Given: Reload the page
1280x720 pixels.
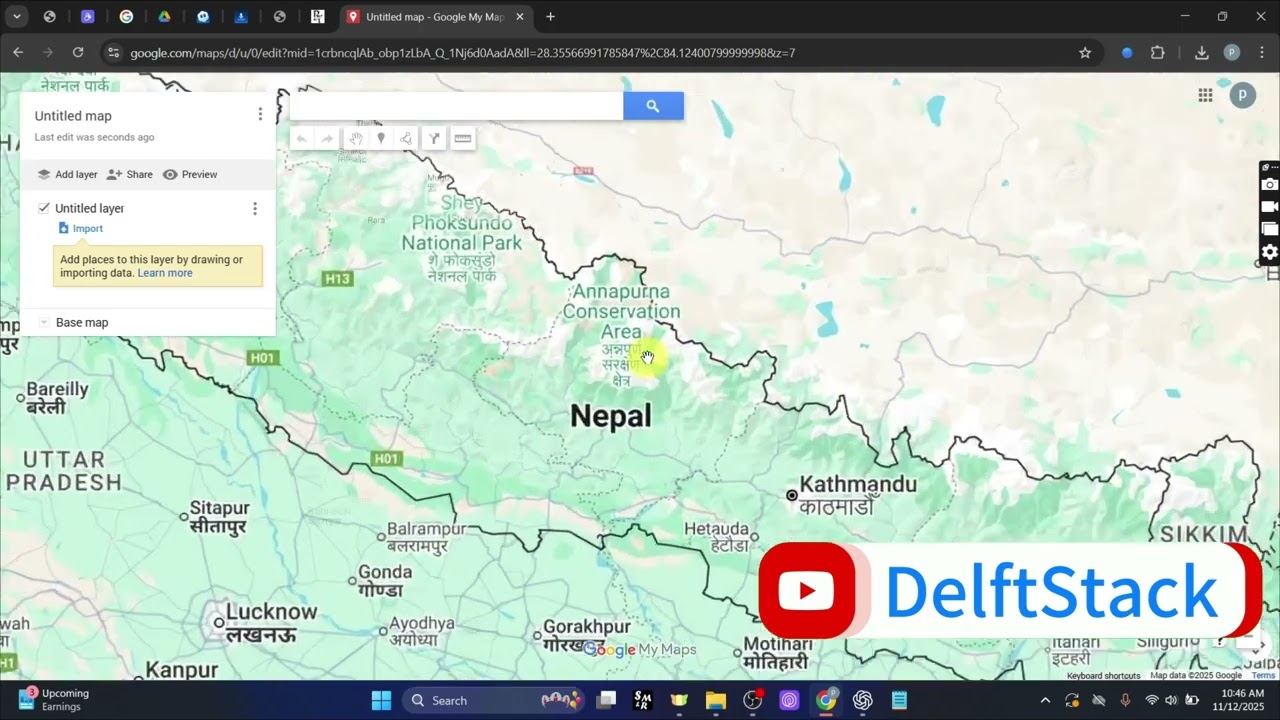Looking at the screenshot, I should (x=78, y=53).
